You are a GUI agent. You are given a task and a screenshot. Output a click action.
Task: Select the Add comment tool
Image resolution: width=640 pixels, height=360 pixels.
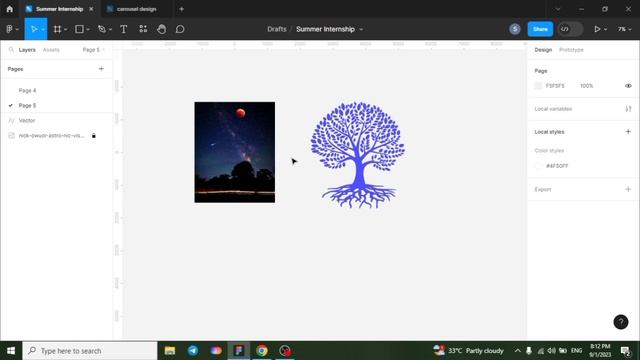coord(180,29)
